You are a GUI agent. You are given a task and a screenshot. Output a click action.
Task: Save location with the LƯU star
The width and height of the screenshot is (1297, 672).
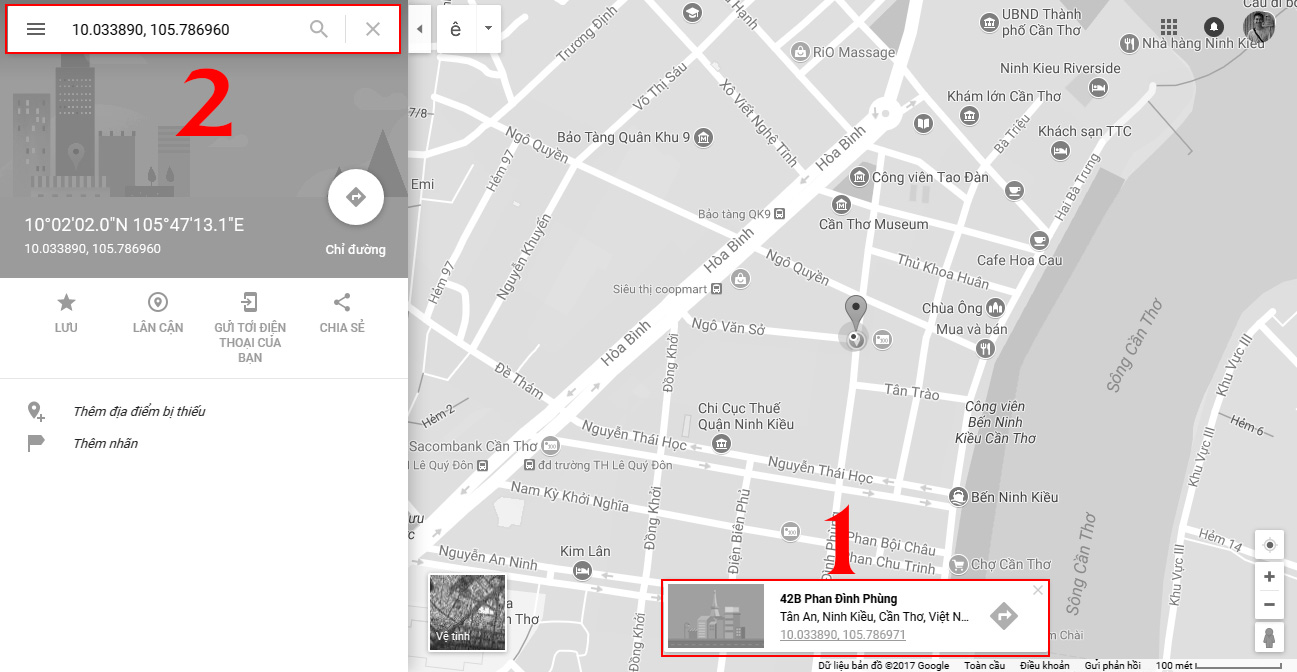click(x=66, y=303)
